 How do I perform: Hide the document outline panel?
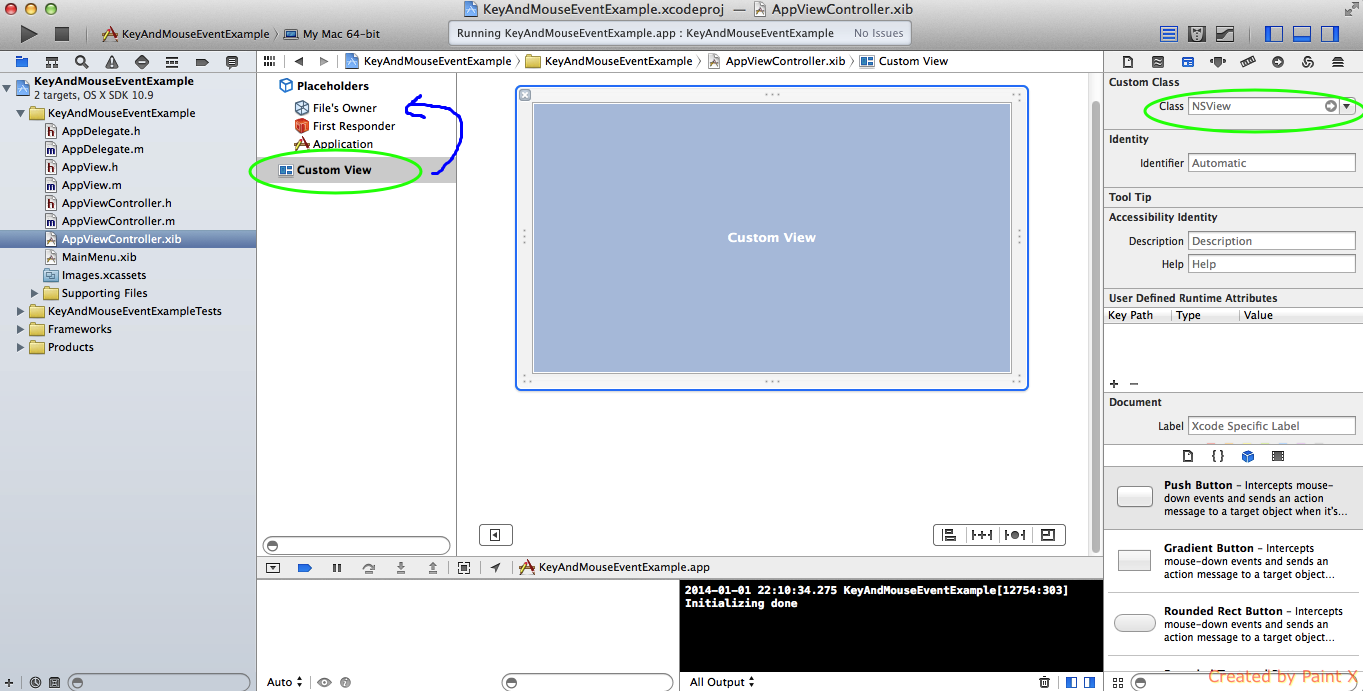coord(495,535)
